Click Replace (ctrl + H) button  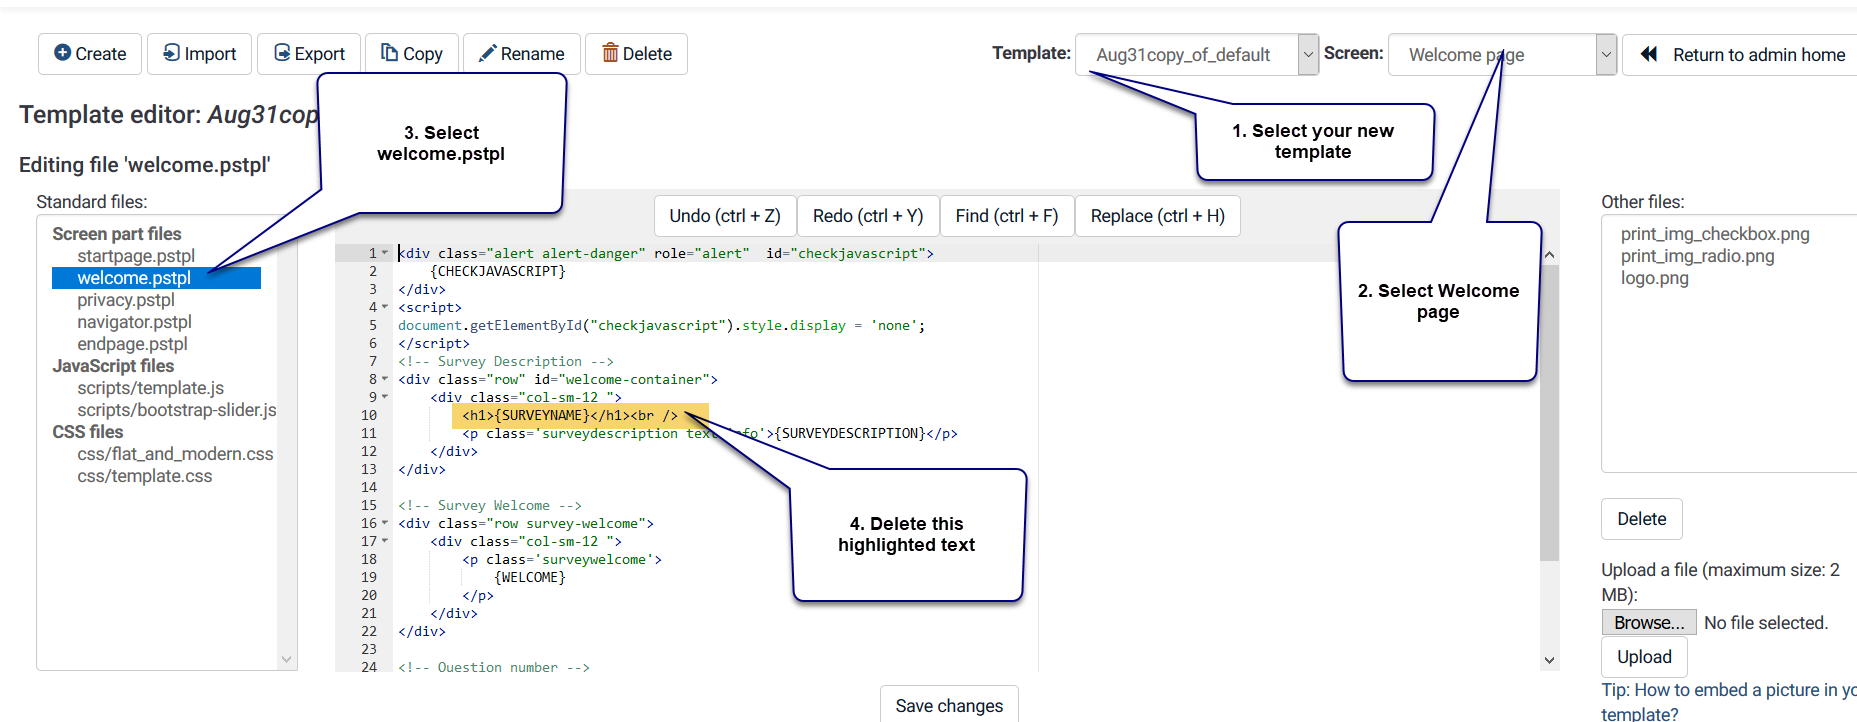tap(1158, 216)
